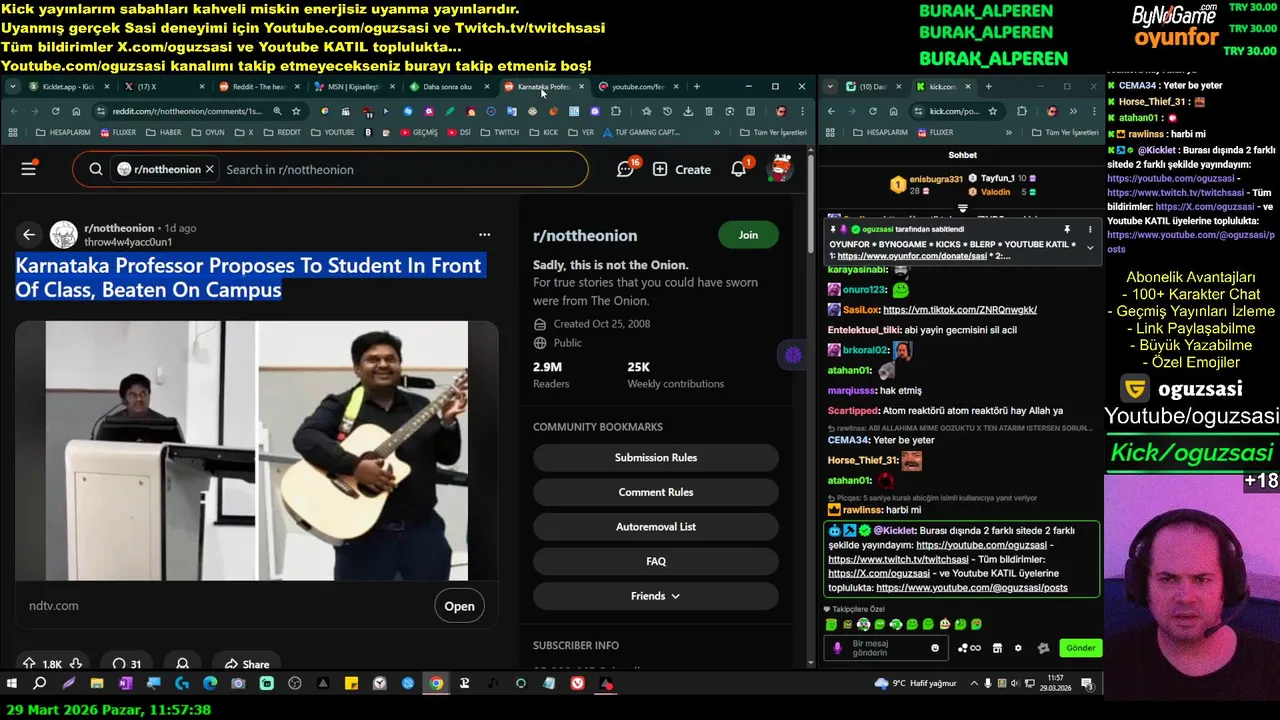
Task: Open extensions puzzle icon in kick window
Action: (x=1021, y=111)
